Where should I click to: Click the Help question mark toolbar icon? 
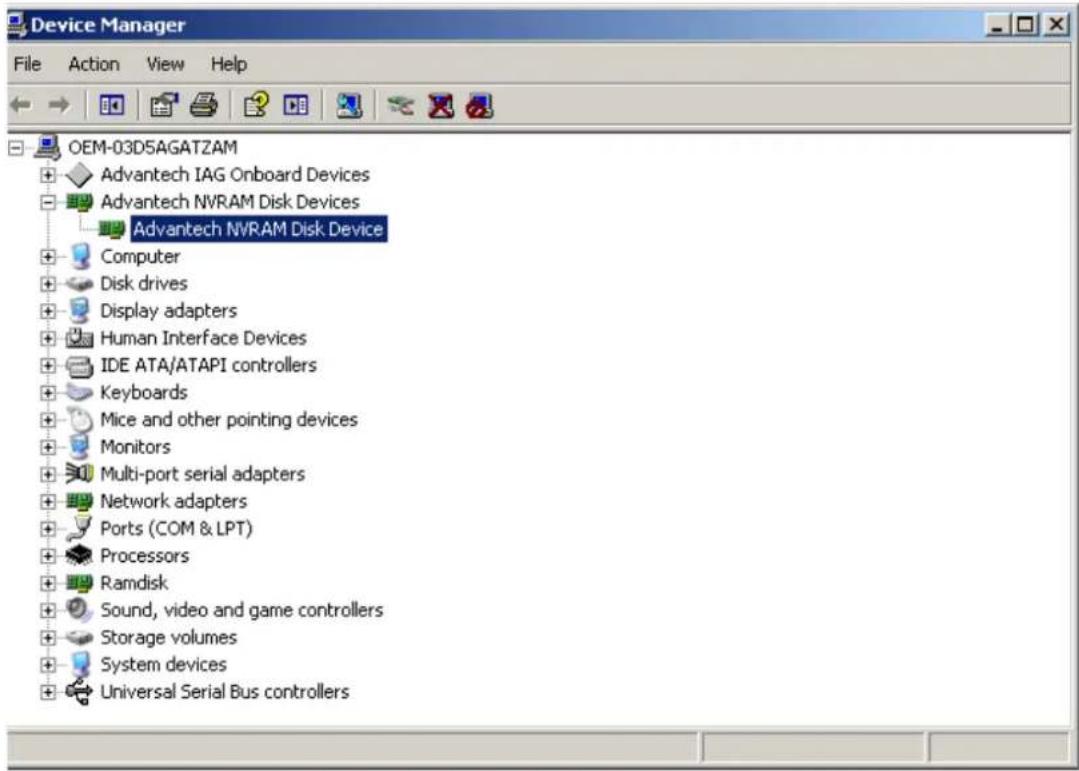pos(256,106)
